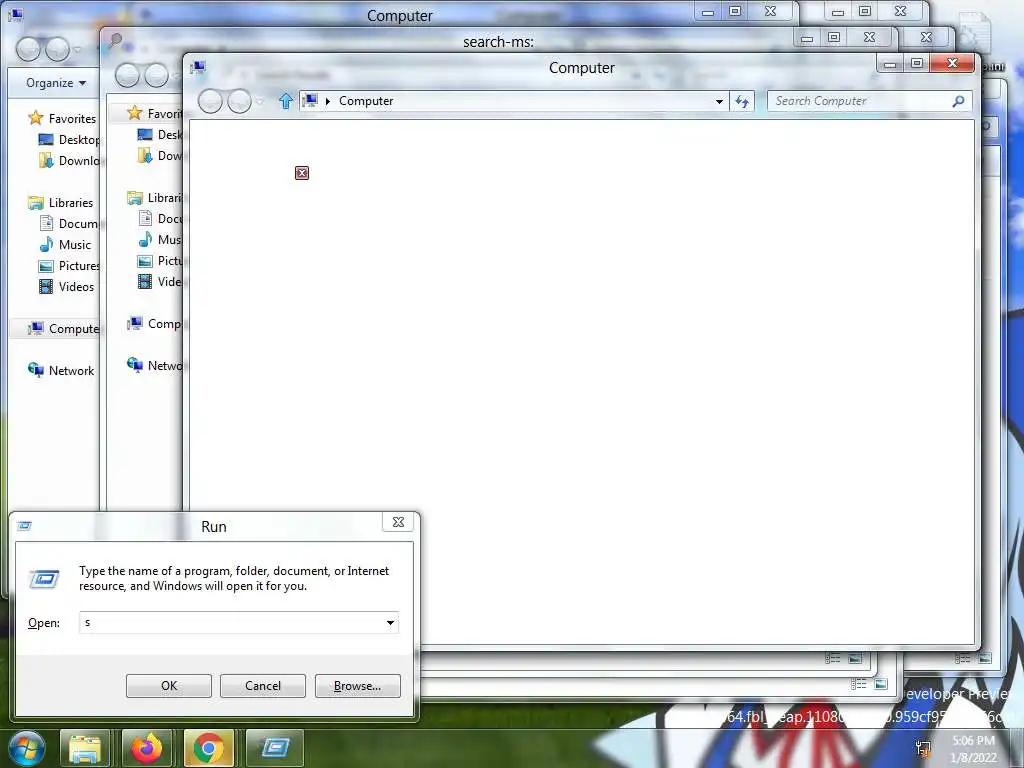The width and height of the screenshot is (1024, 768).
Task: Click the Computer icon in the search-ms window sidebar
Action: tap(135, 323)
